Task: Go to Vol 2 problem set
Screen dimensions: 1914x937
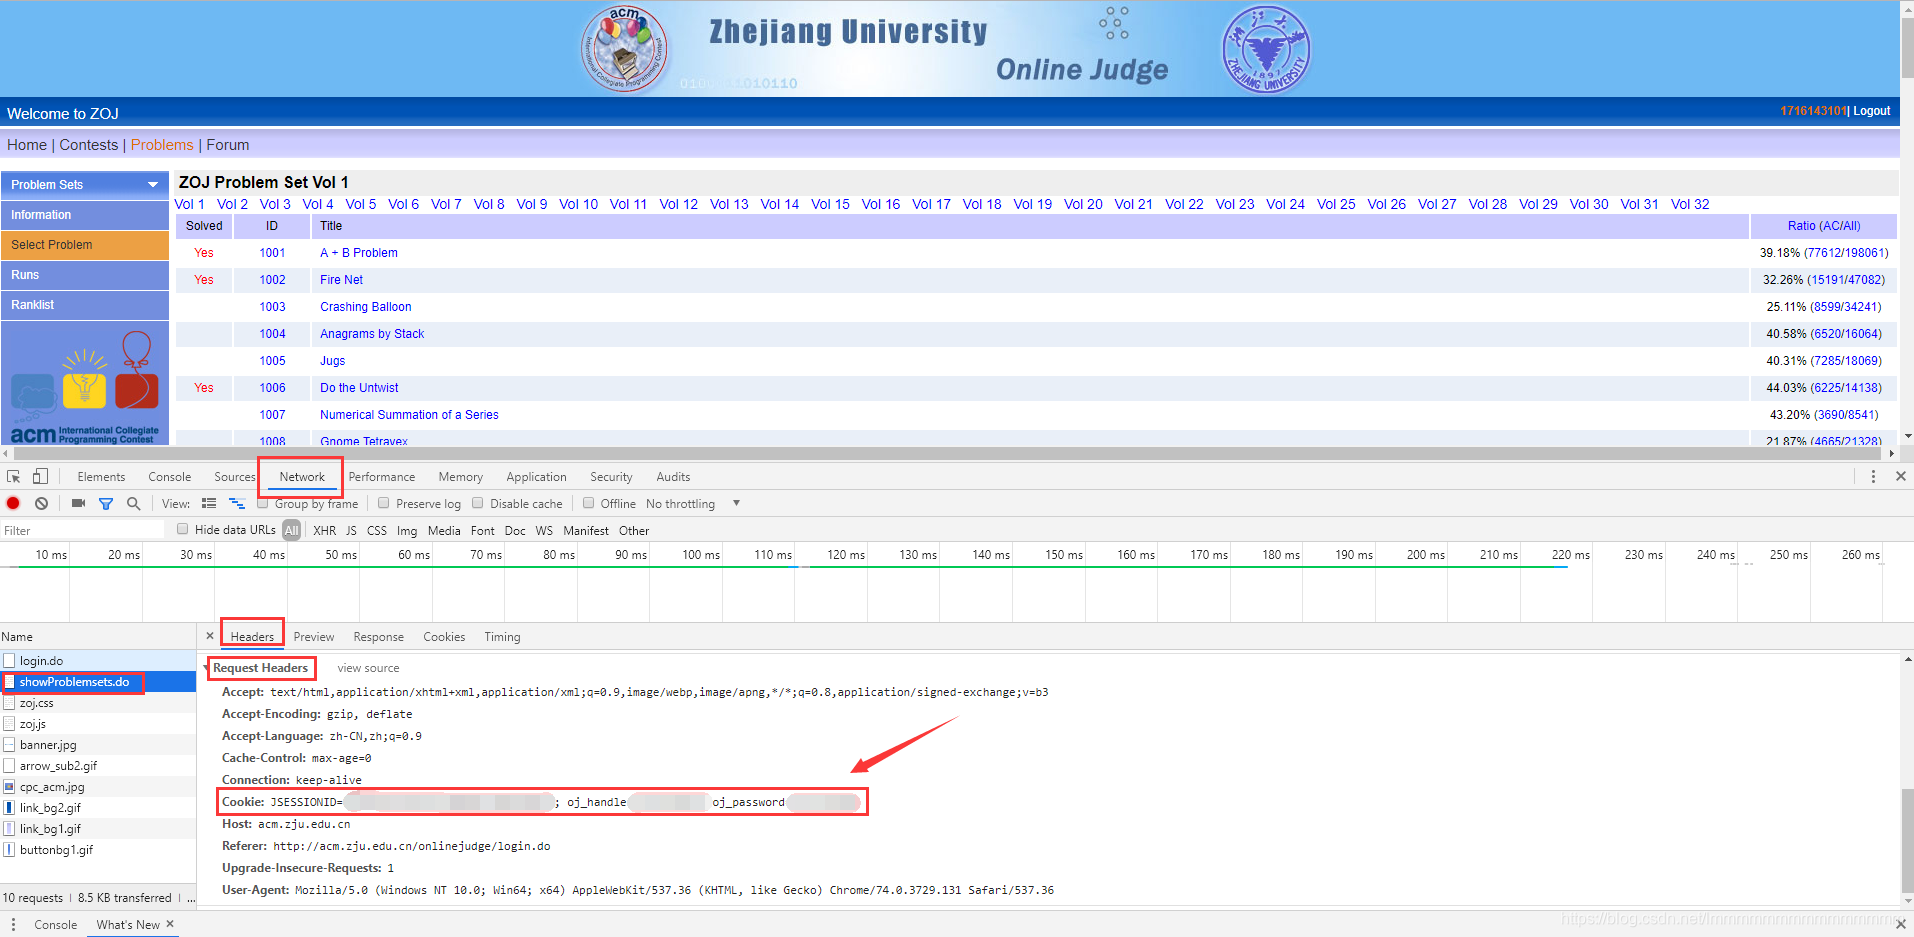Action: point(232,204)
